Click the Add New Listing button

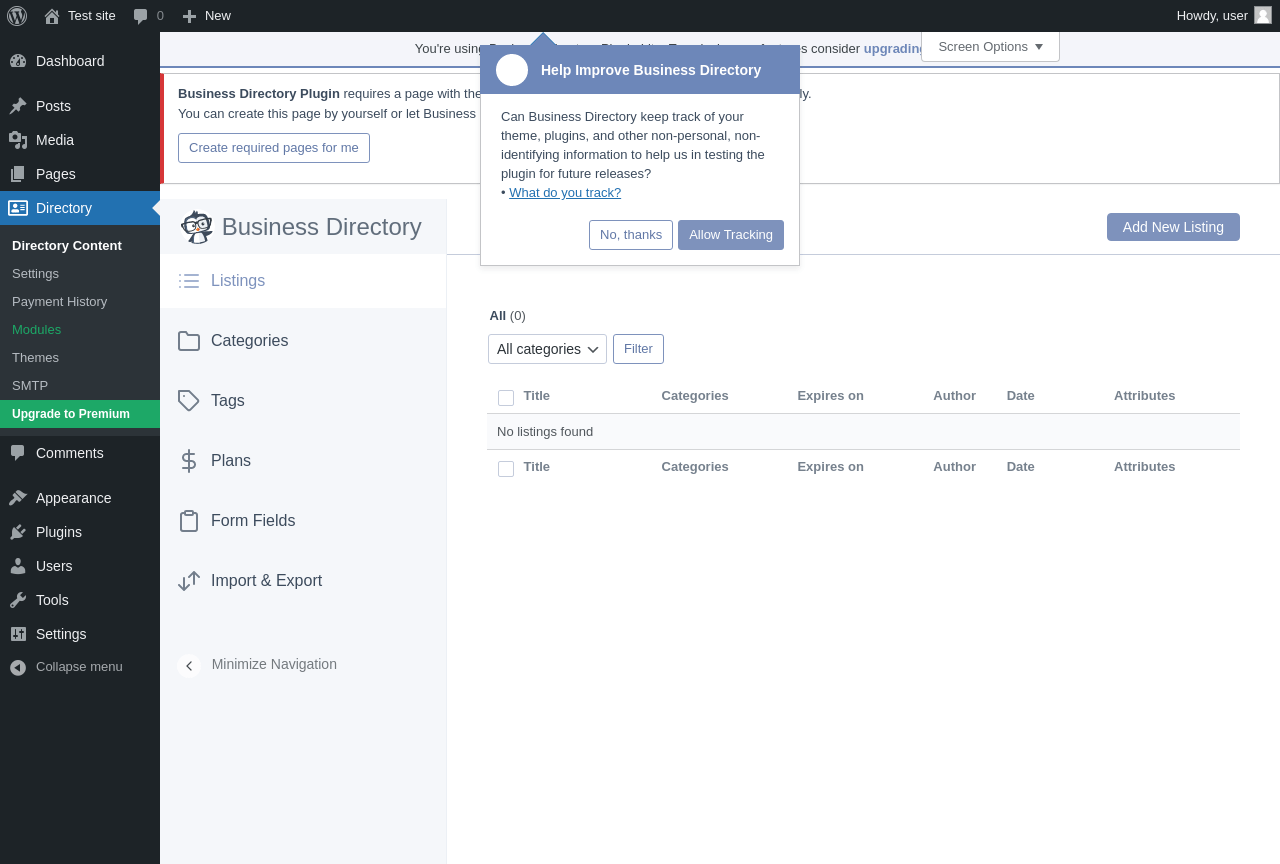coord(1173,227)
